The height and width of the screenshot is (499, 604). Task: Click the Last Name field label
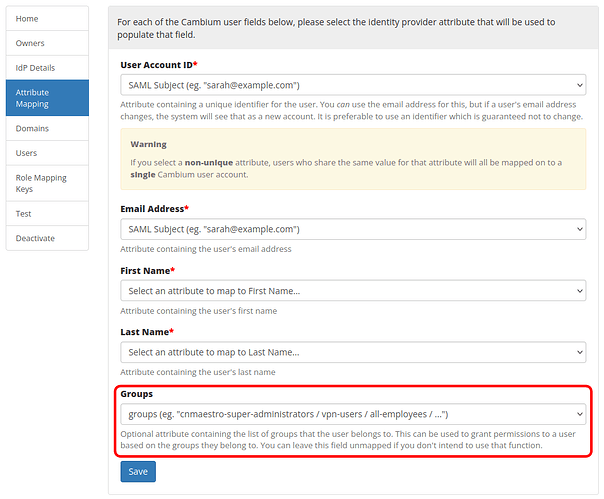tap(147, 332)
